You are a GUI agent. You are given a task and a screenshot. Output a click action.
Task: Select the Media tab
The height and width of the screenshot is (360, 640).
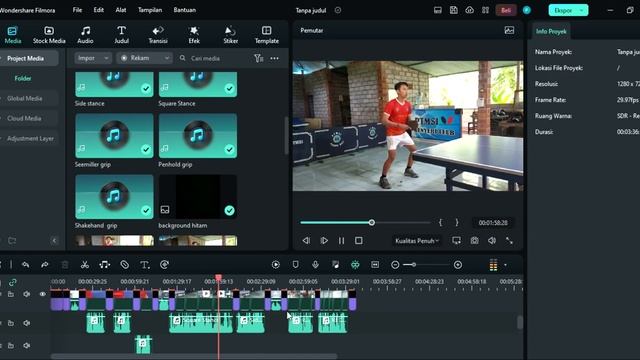coord(13,35)
